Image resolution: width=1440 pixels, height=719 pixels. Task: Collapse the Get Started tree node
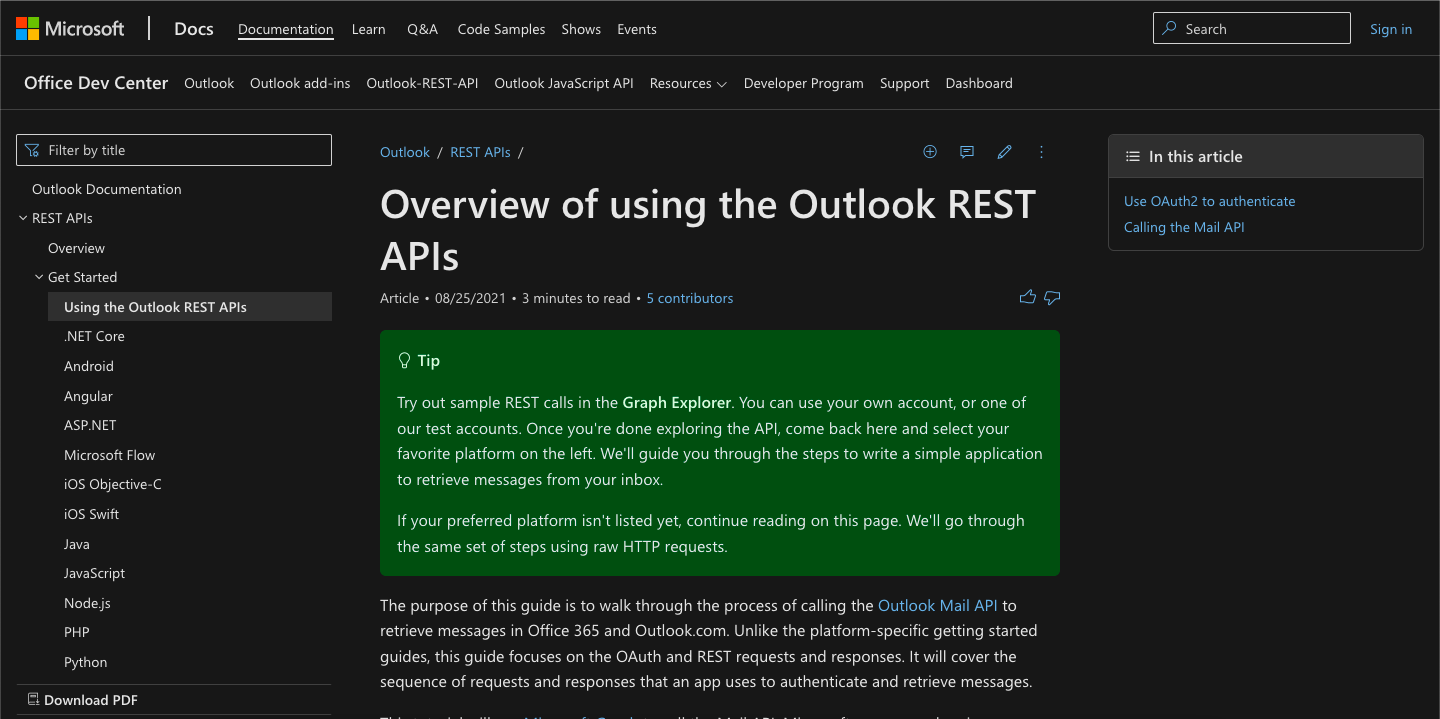point(39,277)
